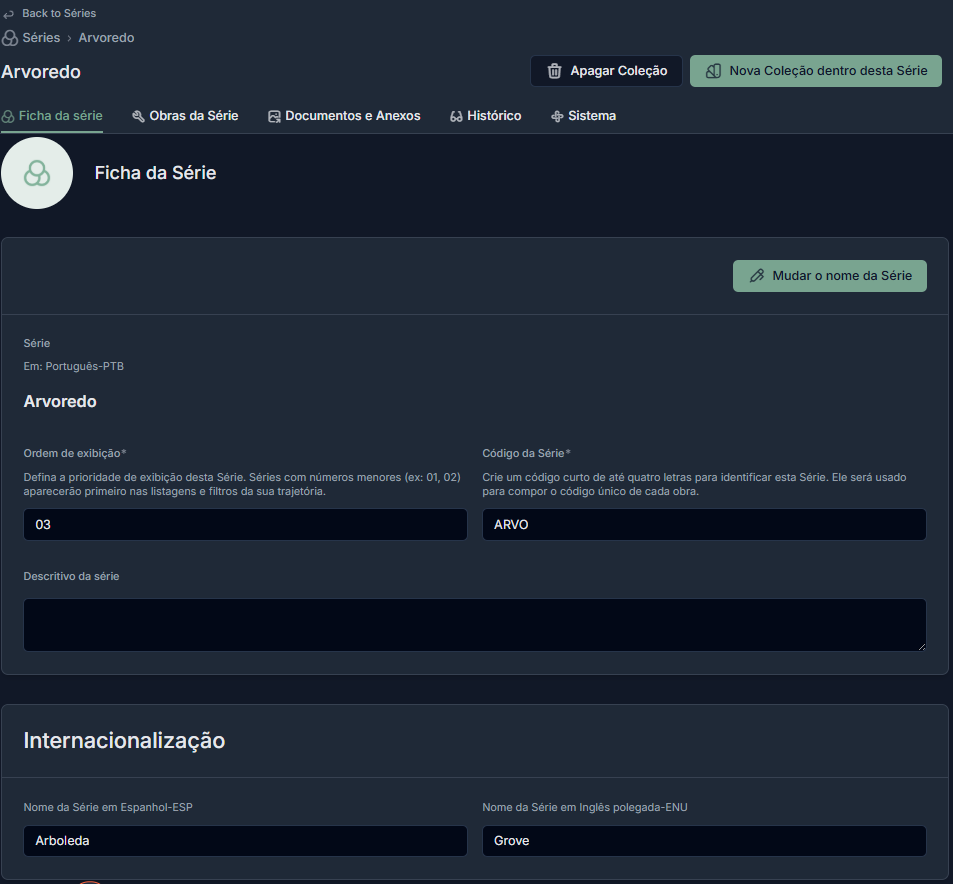
Task: Click the Ficha da série tab icon
Action: [8, 116]
